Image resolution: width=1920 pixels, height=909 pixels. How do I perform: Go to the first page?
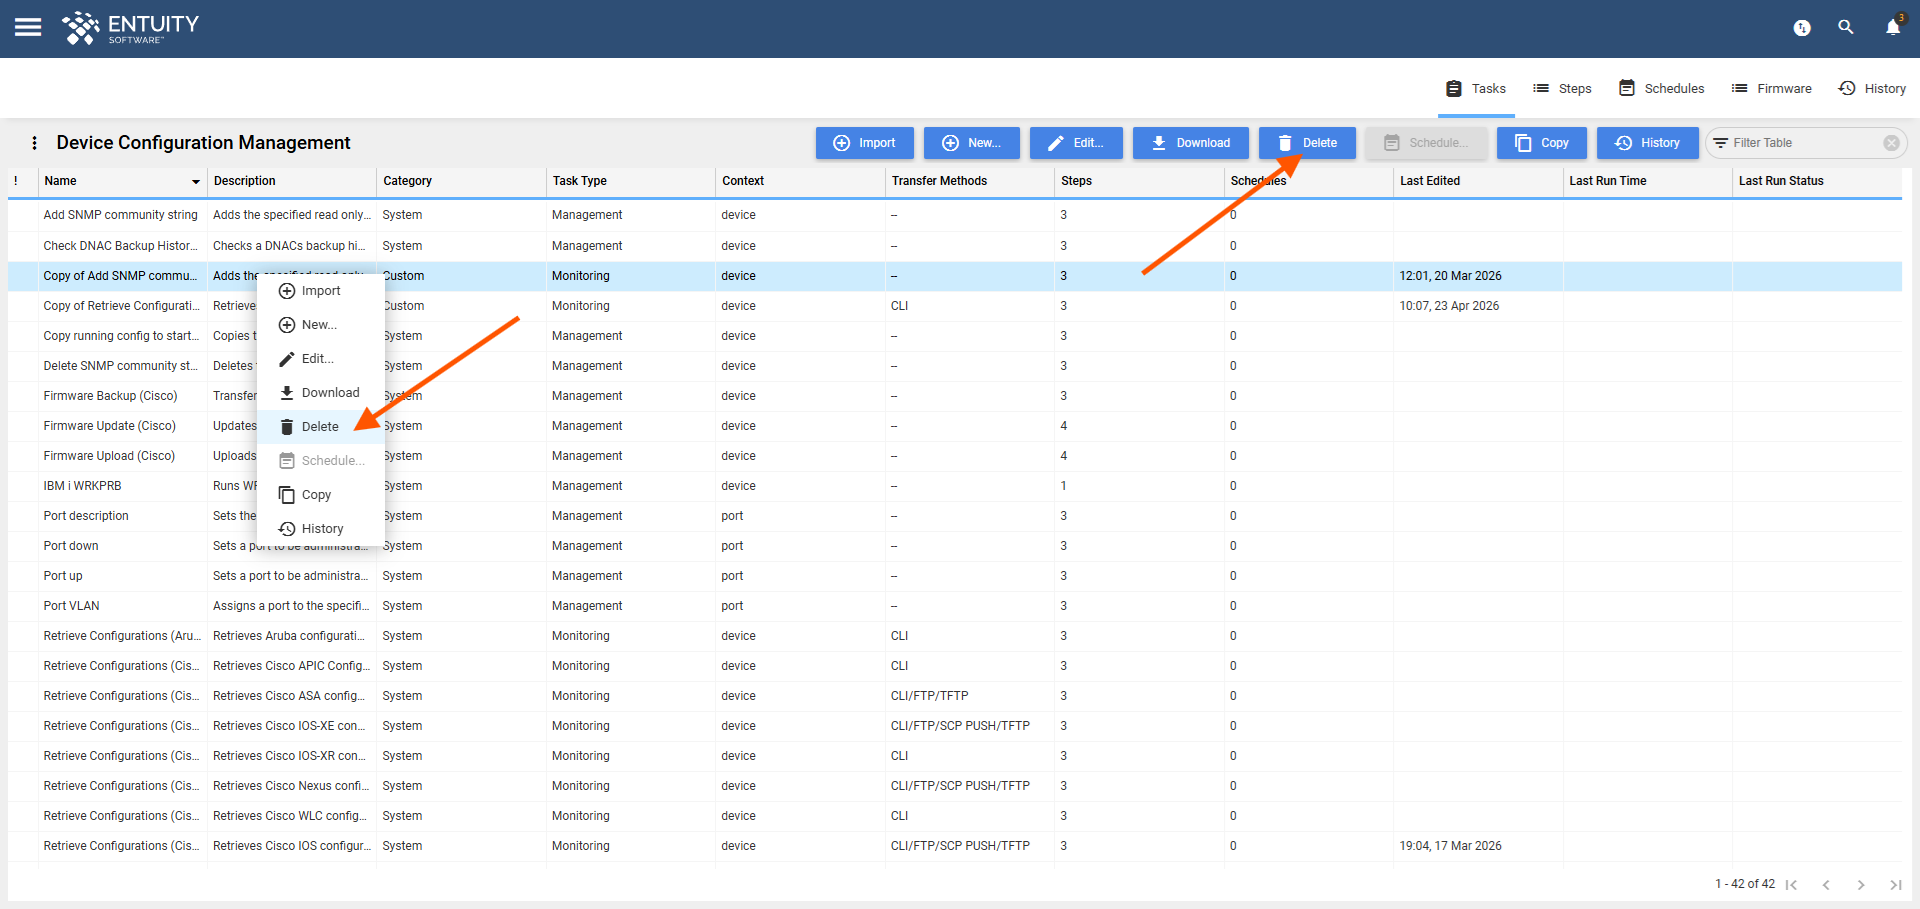coord(1791,884)
